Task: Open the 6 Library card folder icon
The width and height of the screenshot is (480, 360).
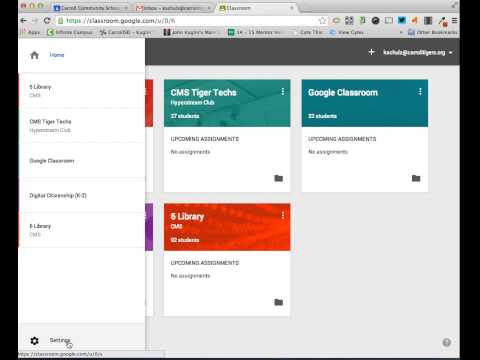Action: (278, 302)
